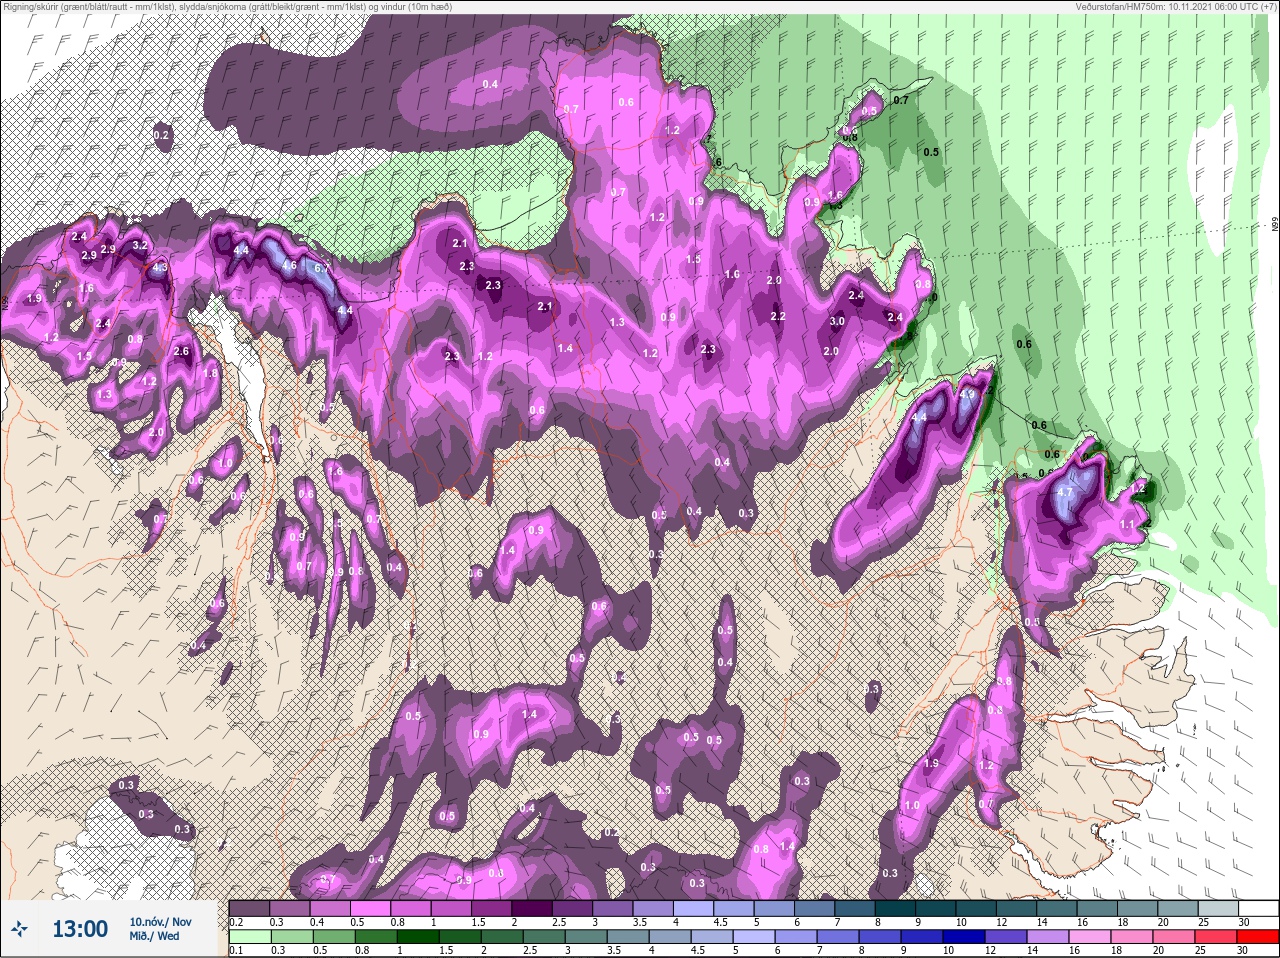Screen dimensions: 1280x958
Task: Select the red 30 swatch in lower legend
Action: point(1259,937)
